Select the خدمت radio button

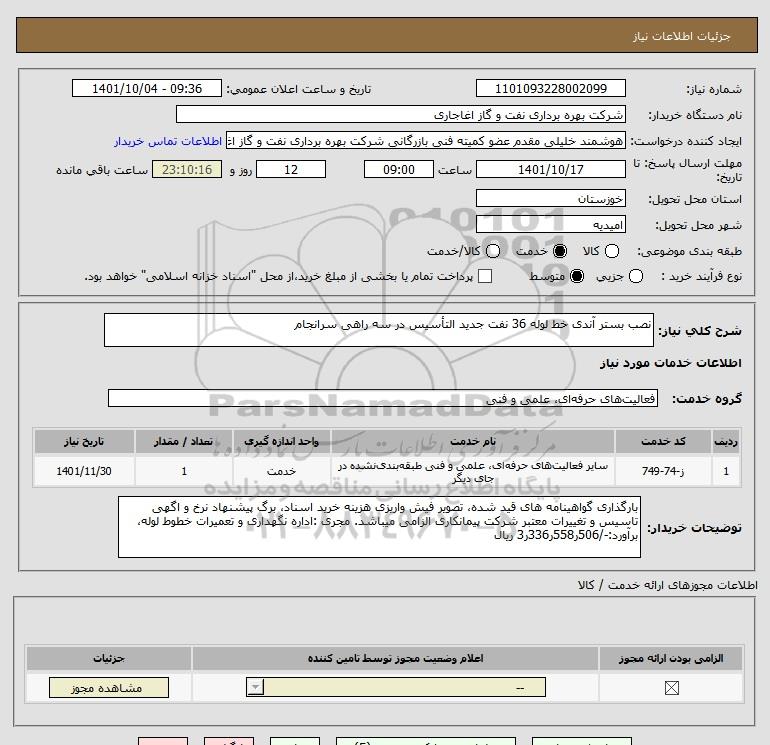click(559, 251)
